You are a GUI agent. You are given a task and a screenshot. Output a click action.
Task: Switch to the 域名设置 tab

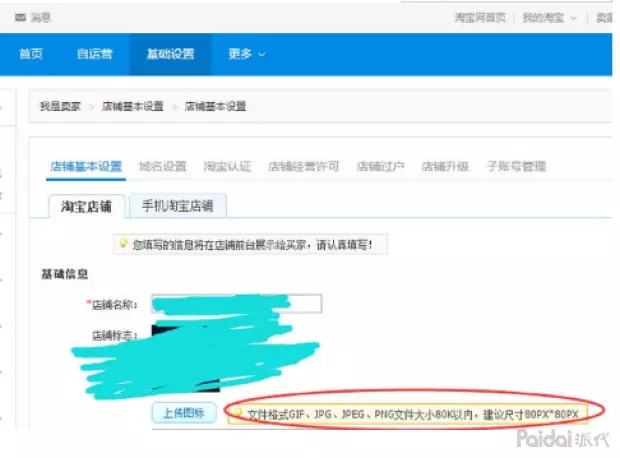point(163,167)
